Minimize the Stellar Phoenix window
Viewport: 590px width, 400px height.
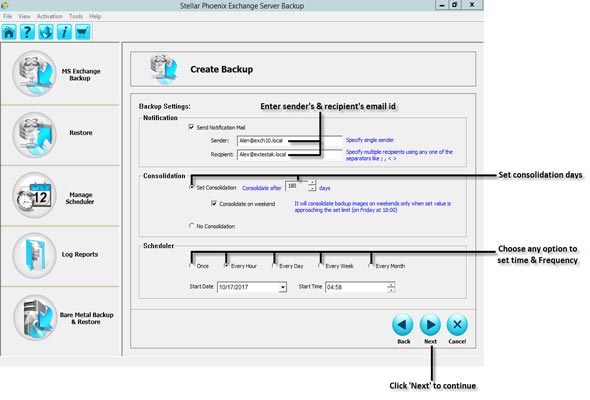pos(442,5)
